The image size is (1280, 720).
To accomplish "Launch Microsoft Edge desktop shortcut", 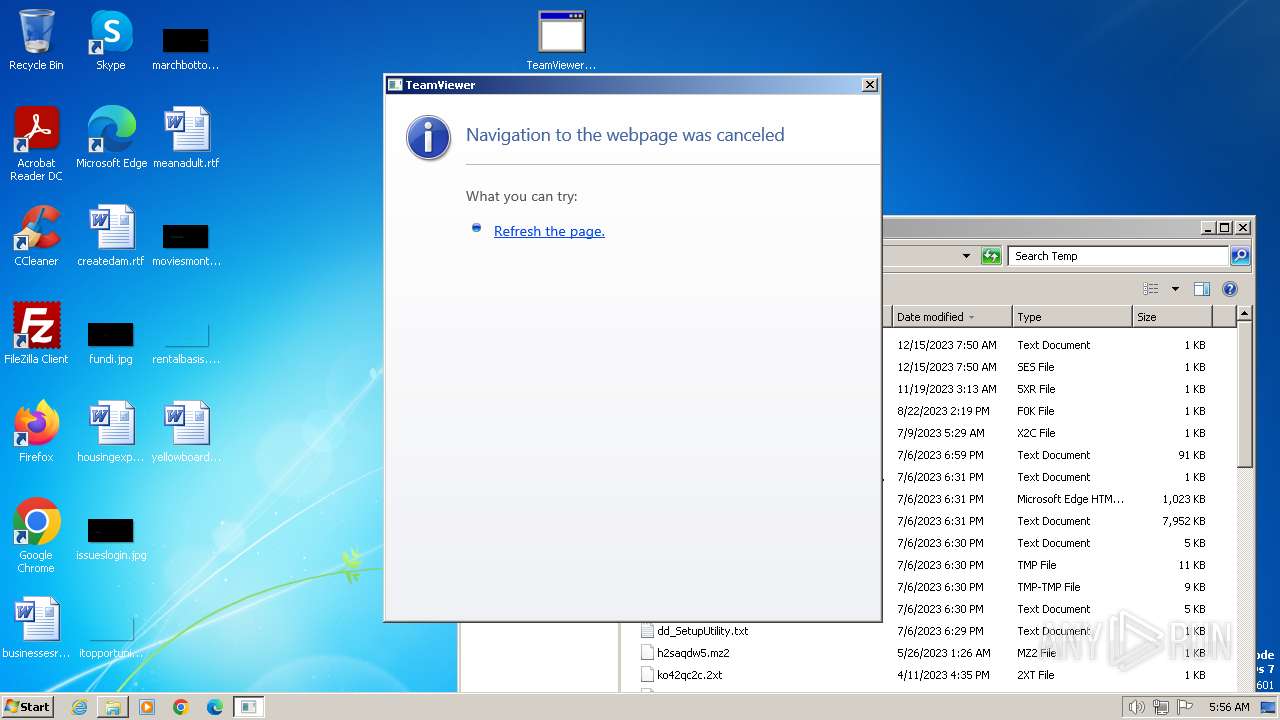I will (111, 138).
